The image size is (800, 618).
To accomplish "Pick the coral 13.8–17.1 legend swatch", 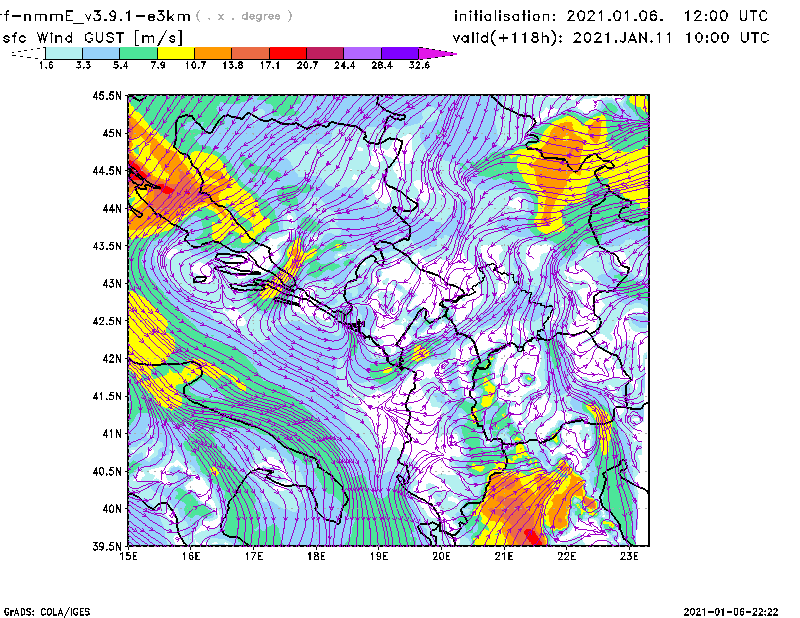I will pos(251,53).
